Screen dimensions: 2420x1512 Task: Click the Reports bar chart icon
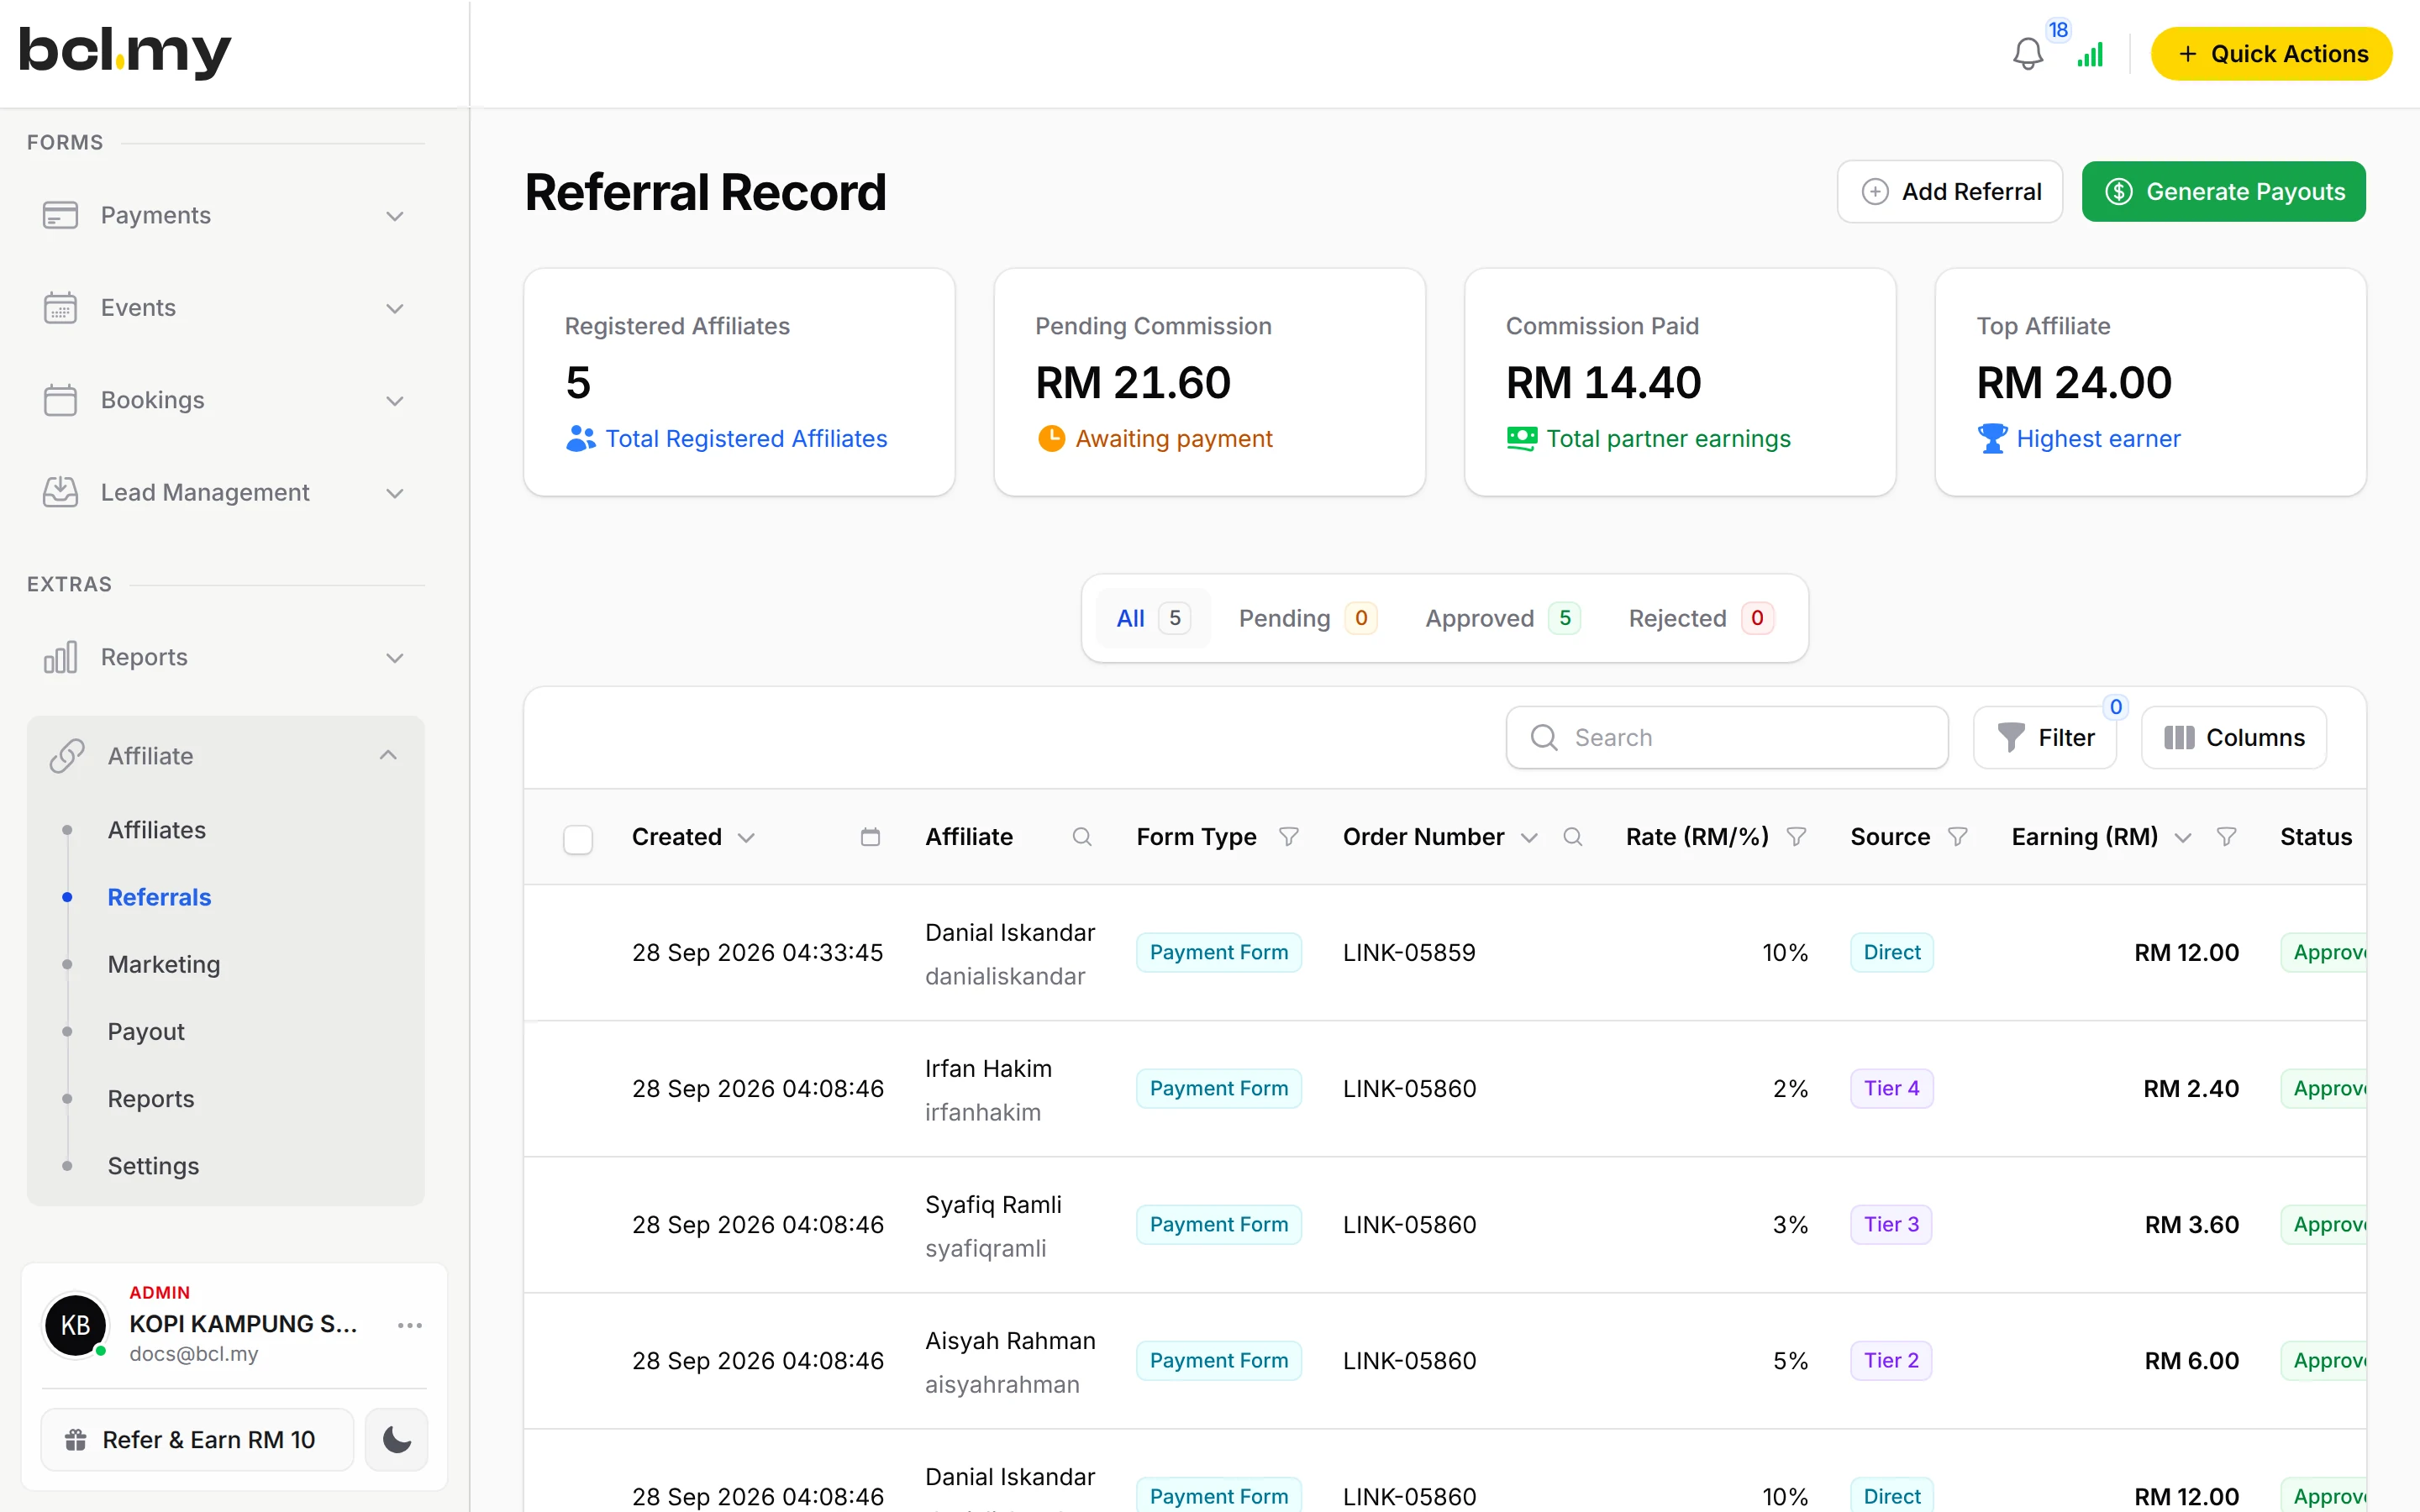tap(60, 657)
